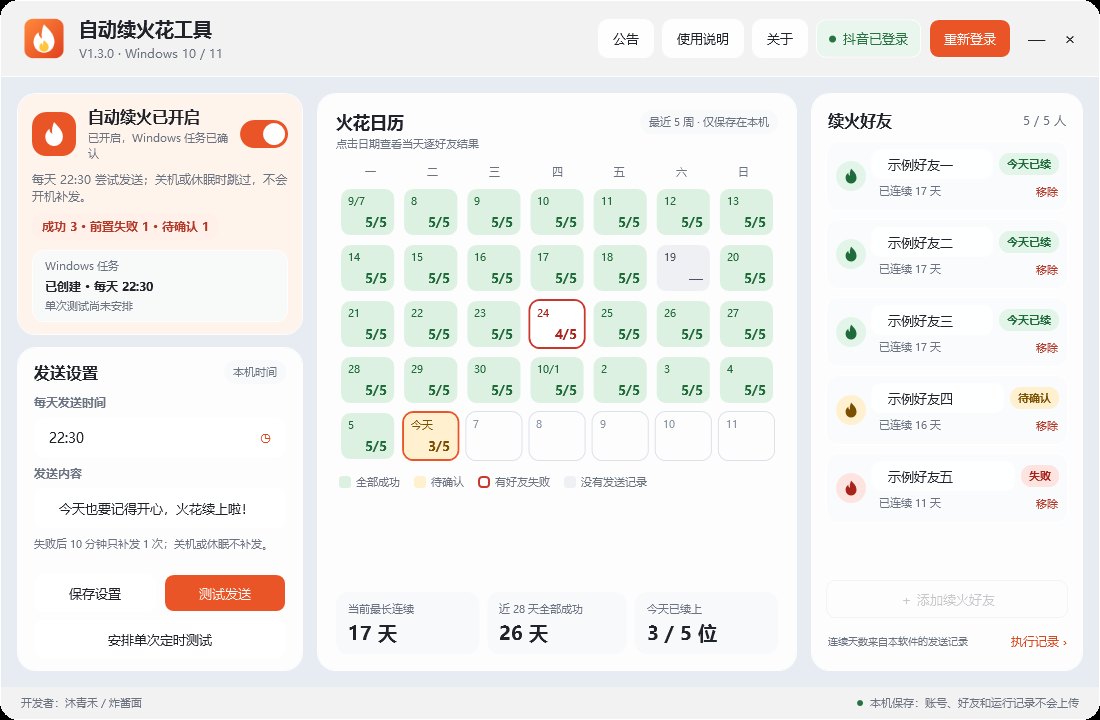Click red flame avatar of 示例好友五

[x=851, y=487]
